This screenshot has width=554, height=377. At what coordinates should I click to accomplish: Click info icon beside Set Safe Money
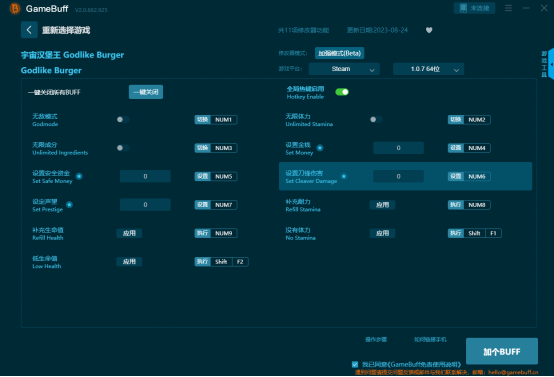point(79,176)
